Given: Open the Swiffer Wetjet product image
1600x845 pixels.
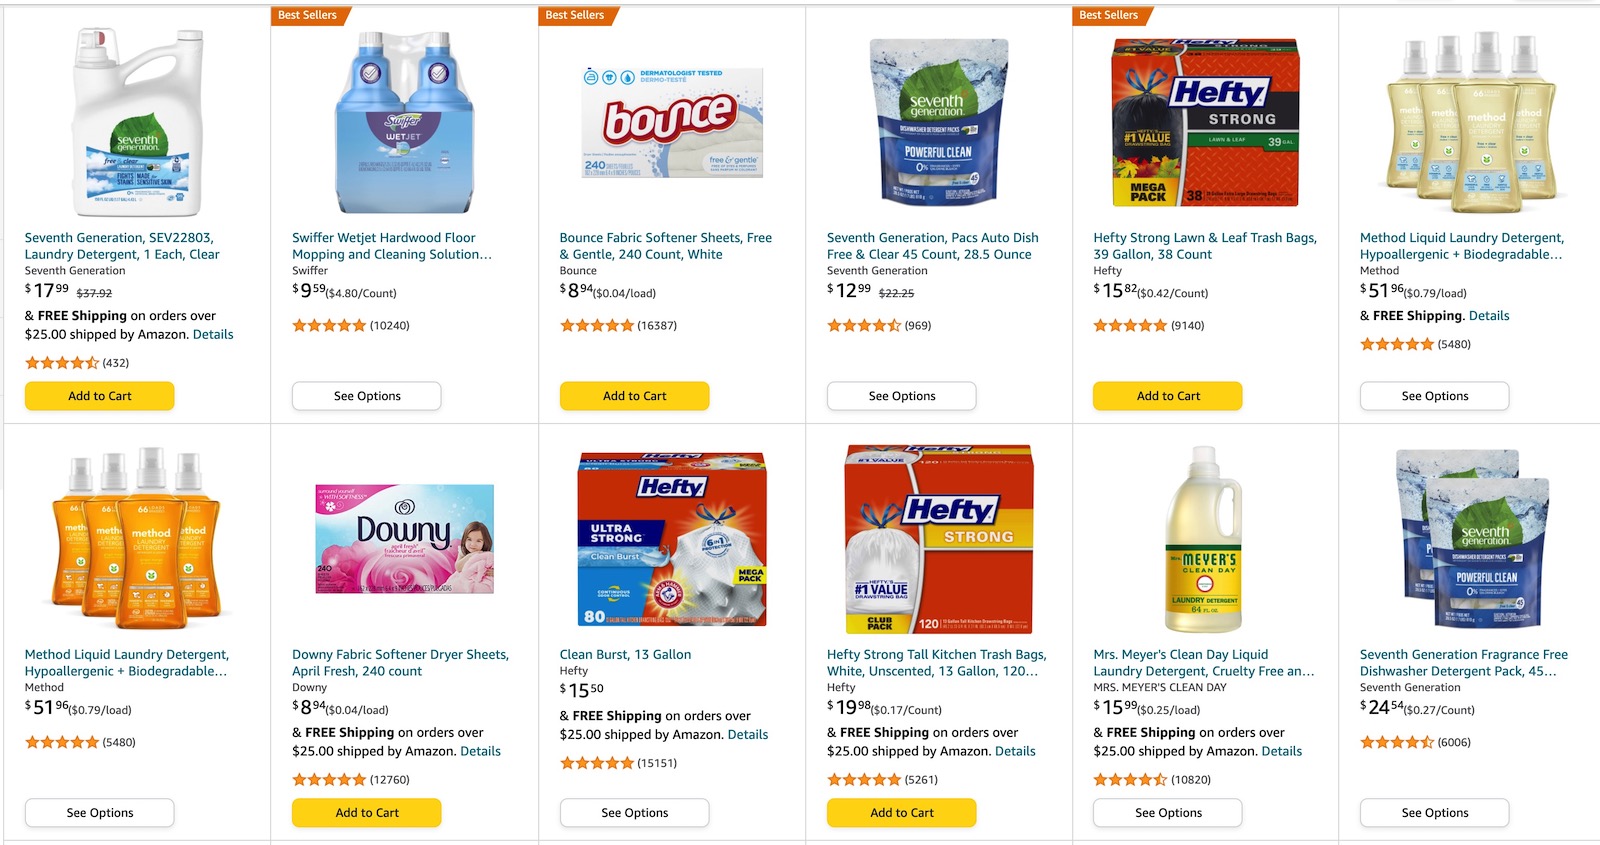Looking at the screenshot, I should 404,122.
